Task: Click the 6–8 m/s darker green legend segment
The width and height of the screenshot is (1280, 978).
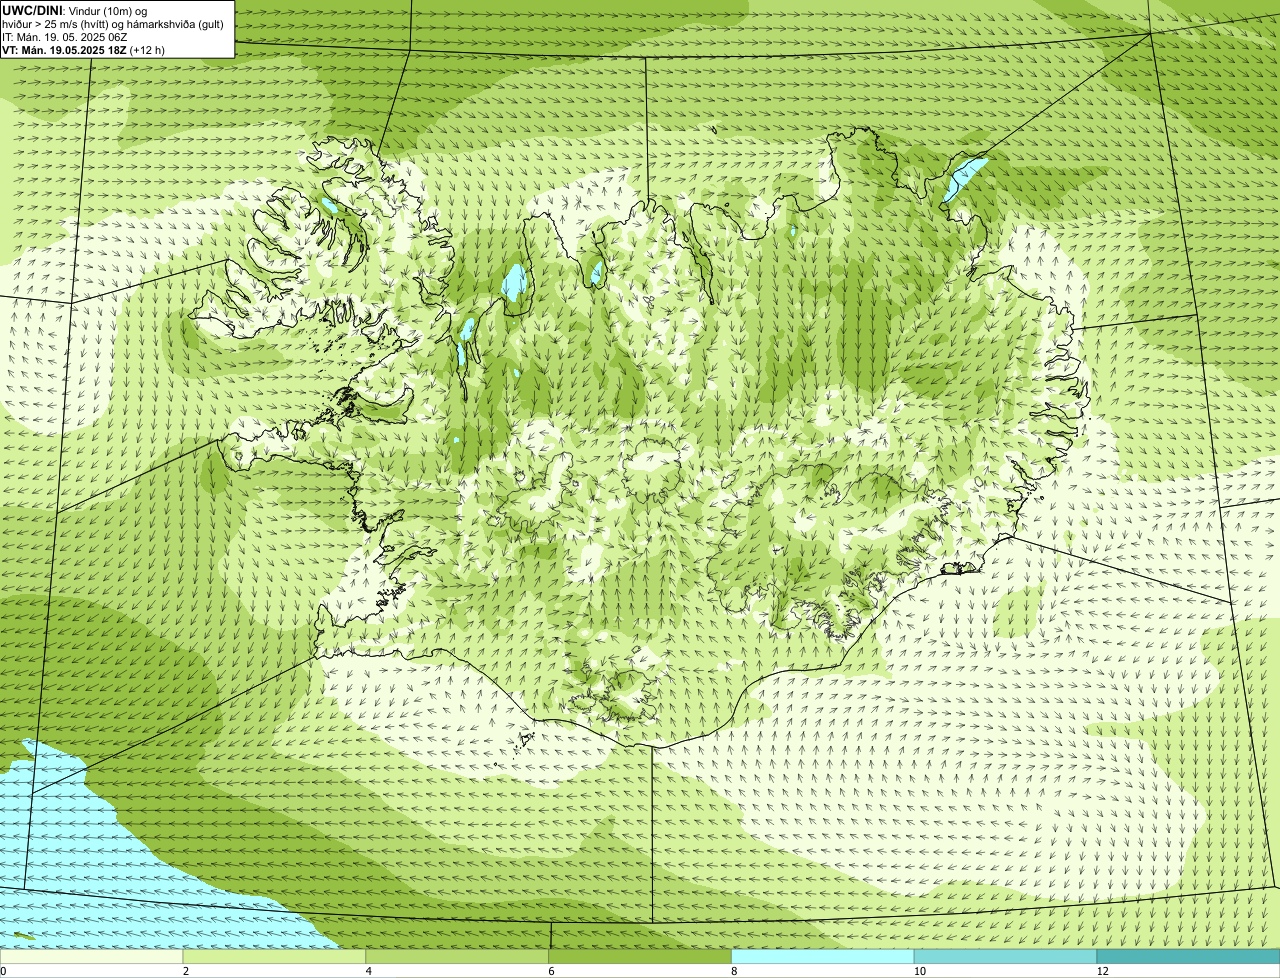Action: tap(640, 957)
